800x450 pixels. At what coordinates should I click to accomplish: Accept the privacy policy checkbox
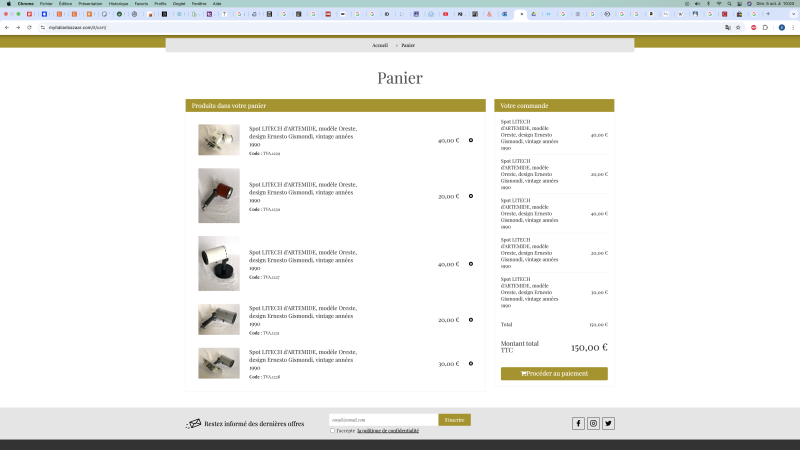(x=332, y=431)
